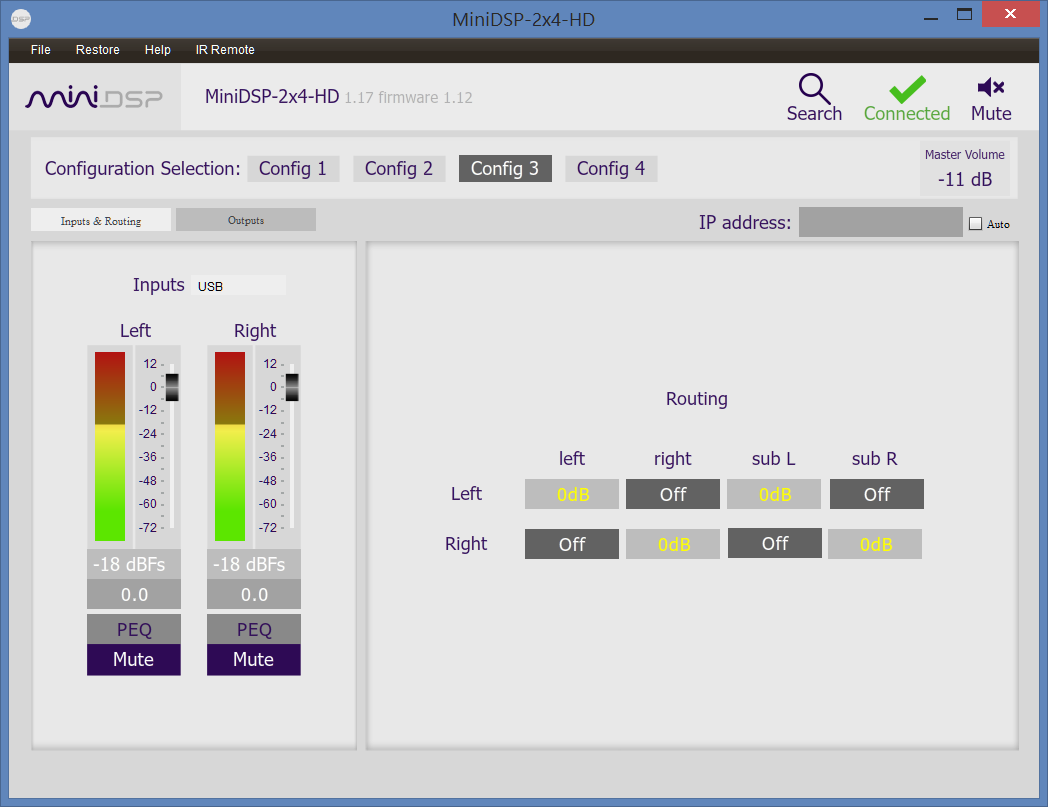Maximize the MiniDSP-2x4-HD window

[964, 15]
